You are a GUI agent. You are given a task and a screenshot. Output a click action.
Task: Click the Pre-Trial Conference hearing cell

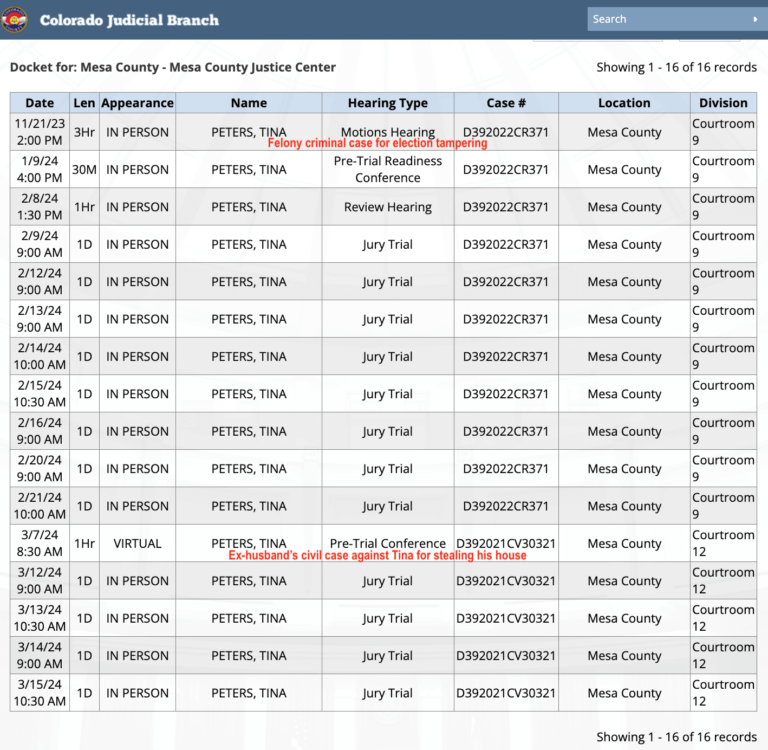(388, 543)
